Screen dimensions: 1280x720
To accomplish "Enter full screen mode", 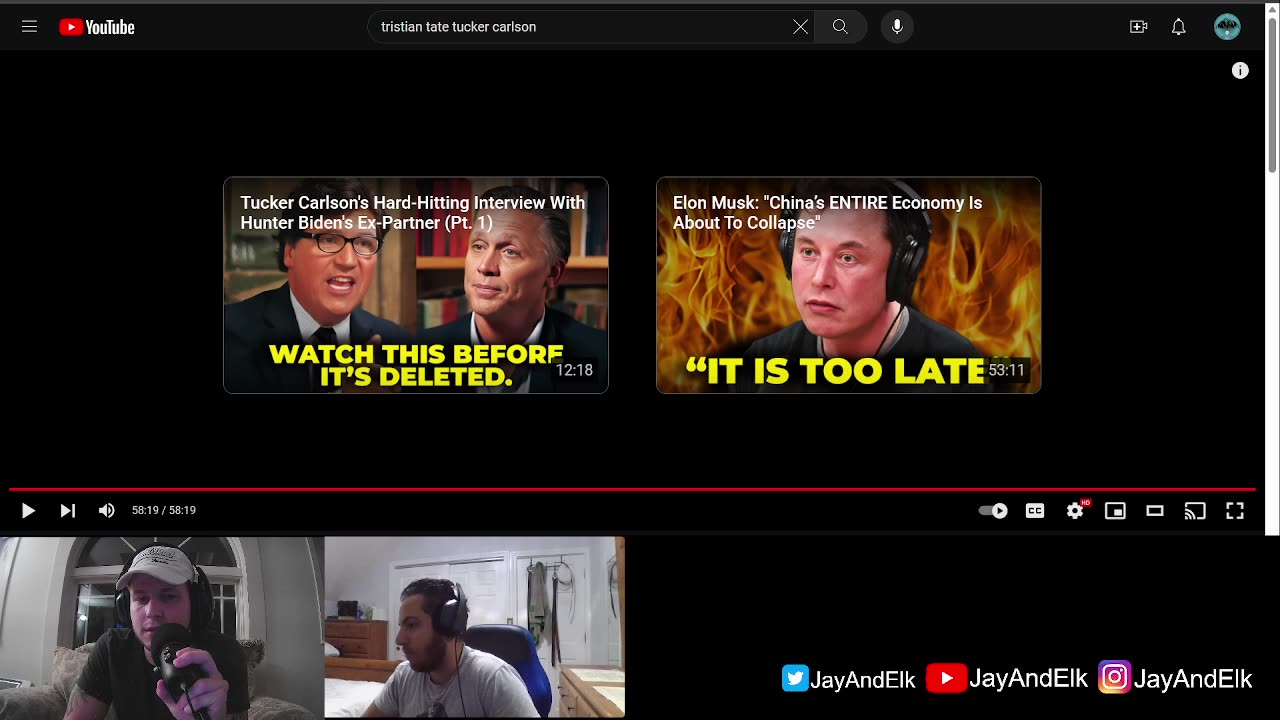I will 1235,510.
